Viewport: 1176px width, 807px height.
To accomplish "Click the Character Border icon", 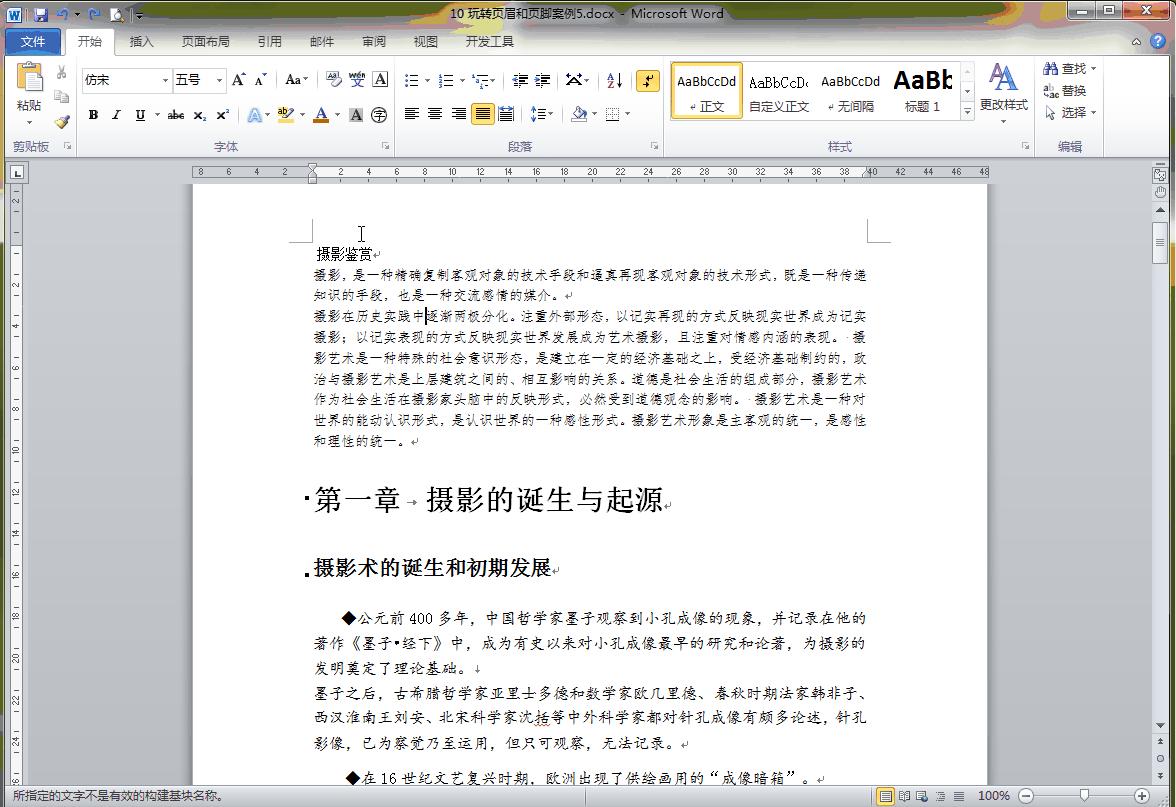I will pyautogui.click(x=380, y=80).
